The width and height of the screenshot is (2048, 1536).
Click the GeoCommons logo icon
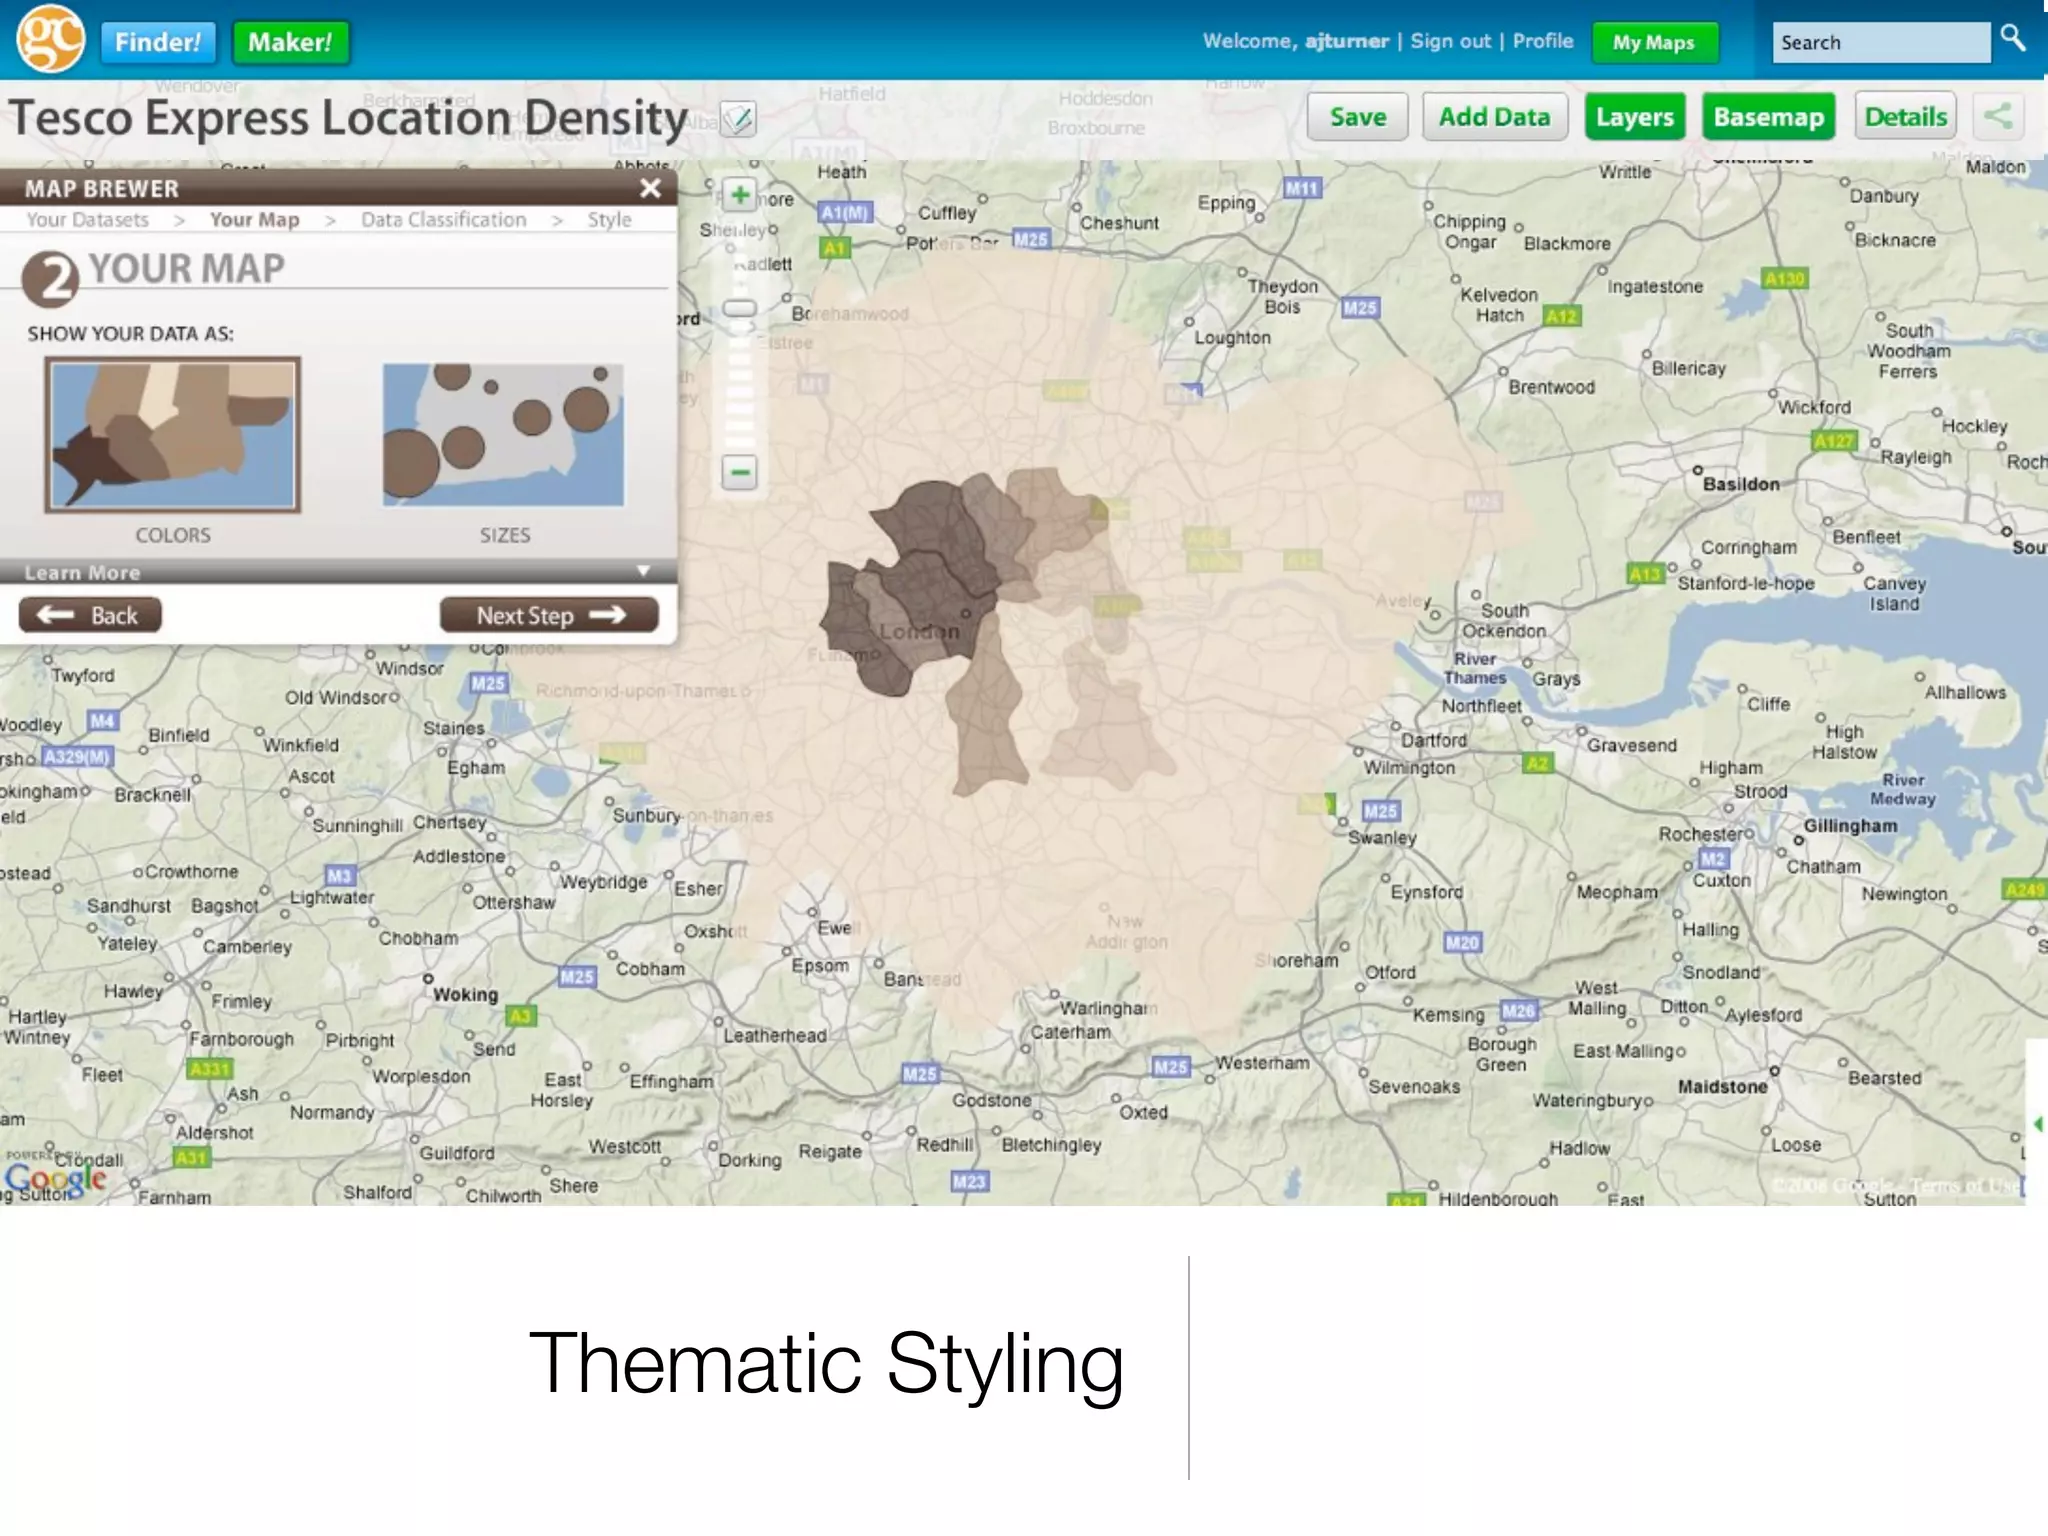point(50,40)
